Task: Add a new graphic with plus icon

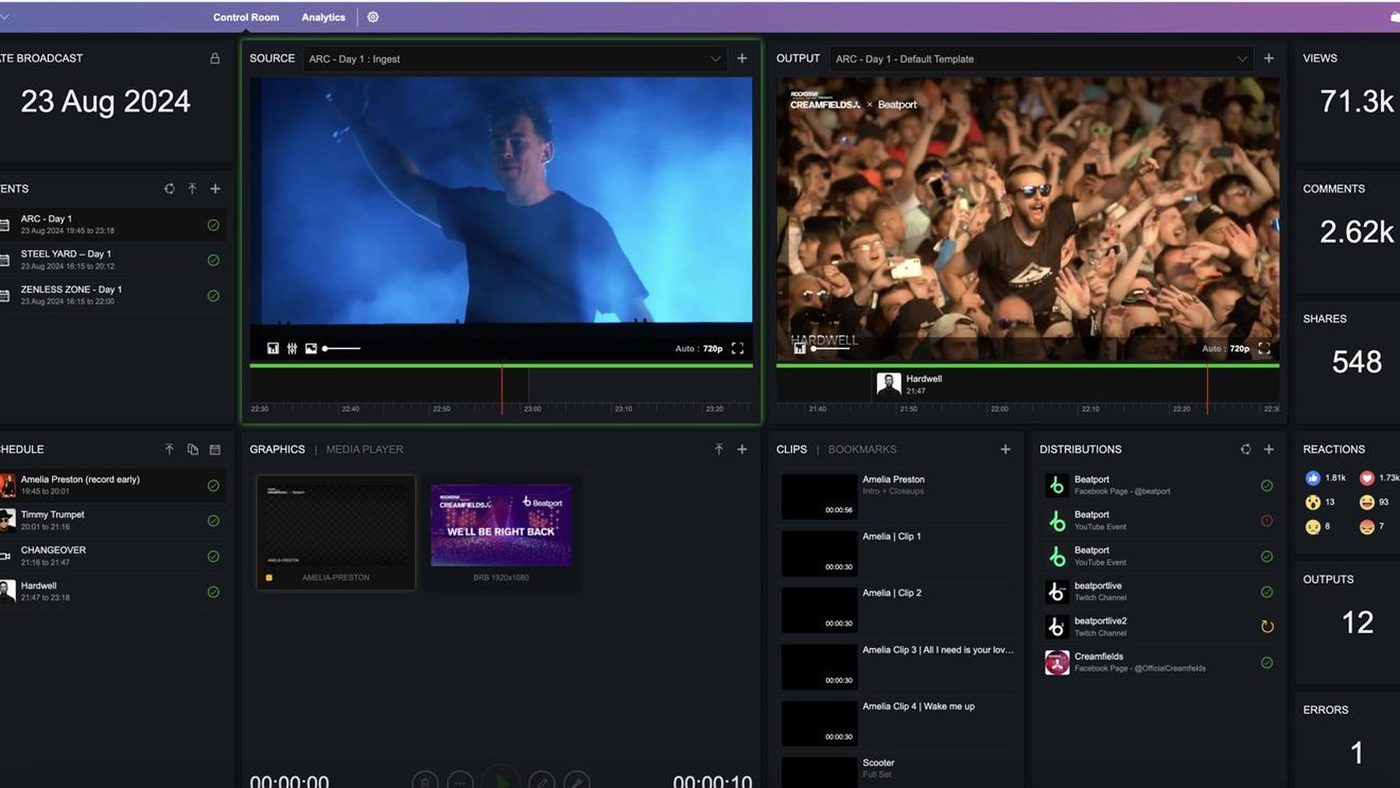Action: pyautogui.click(x=742, y=450)
